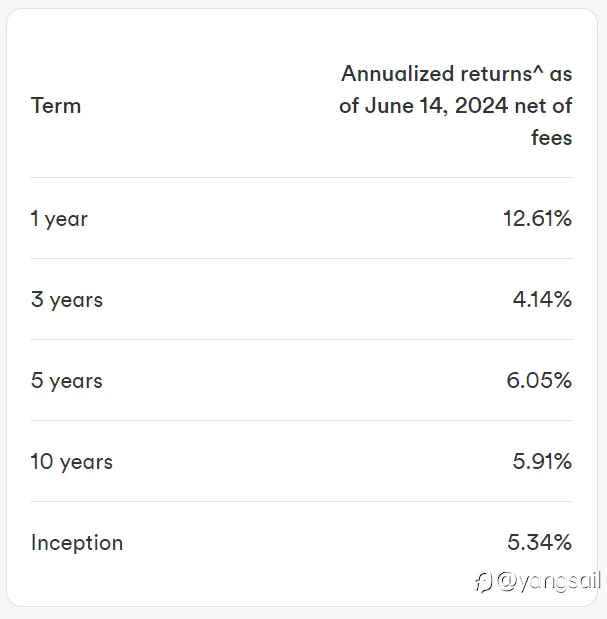Click the 5.34% inception return value
Viewport: 607px width, 619px height.
coord(539,542)
